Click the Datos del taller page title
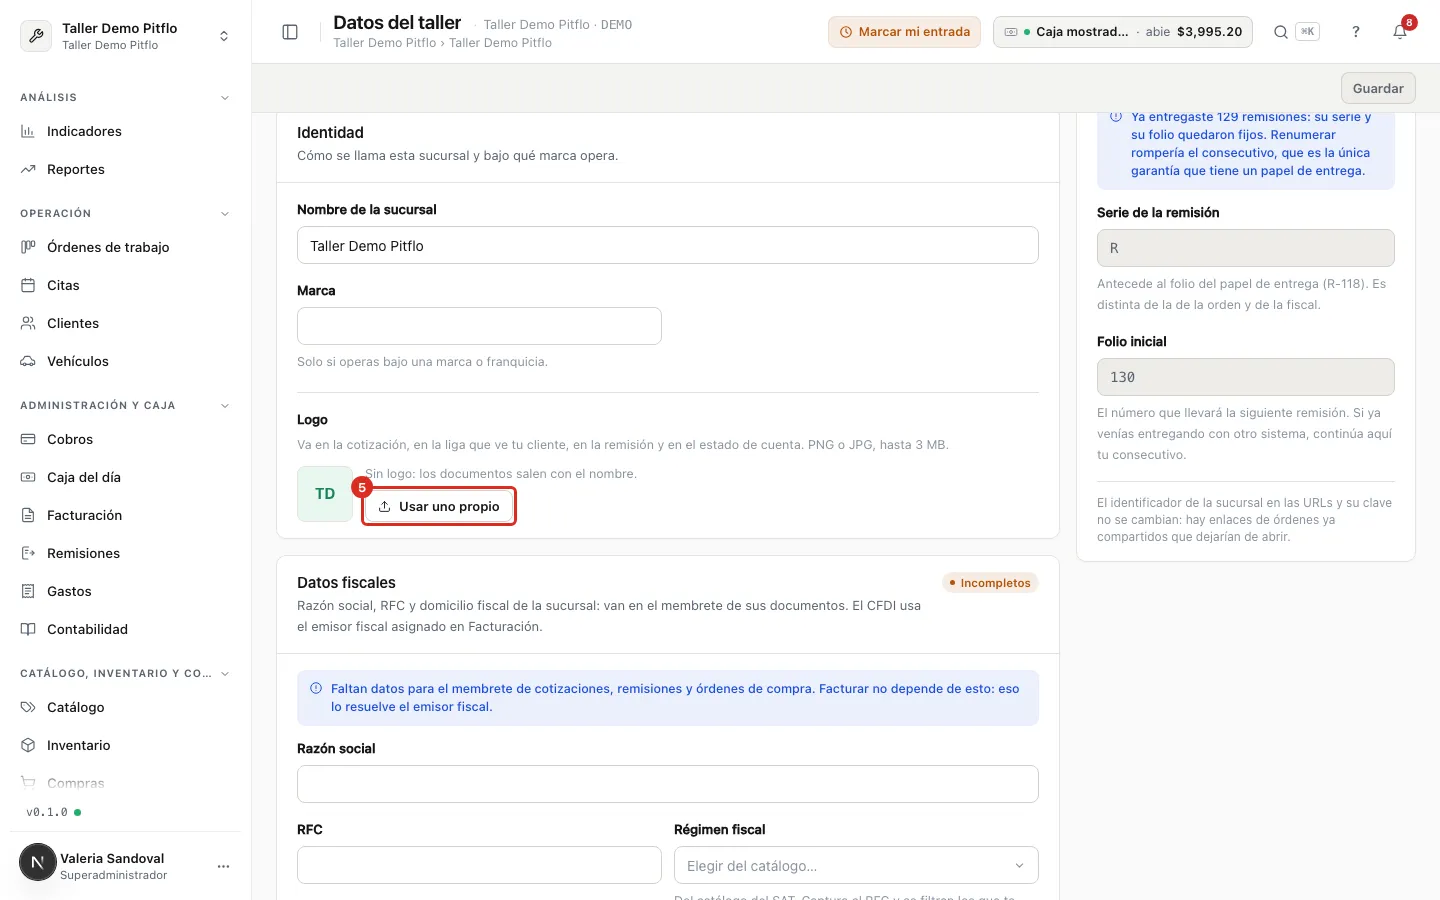Viewport: 1440px width, 900px height. click(x=397, y=23)
